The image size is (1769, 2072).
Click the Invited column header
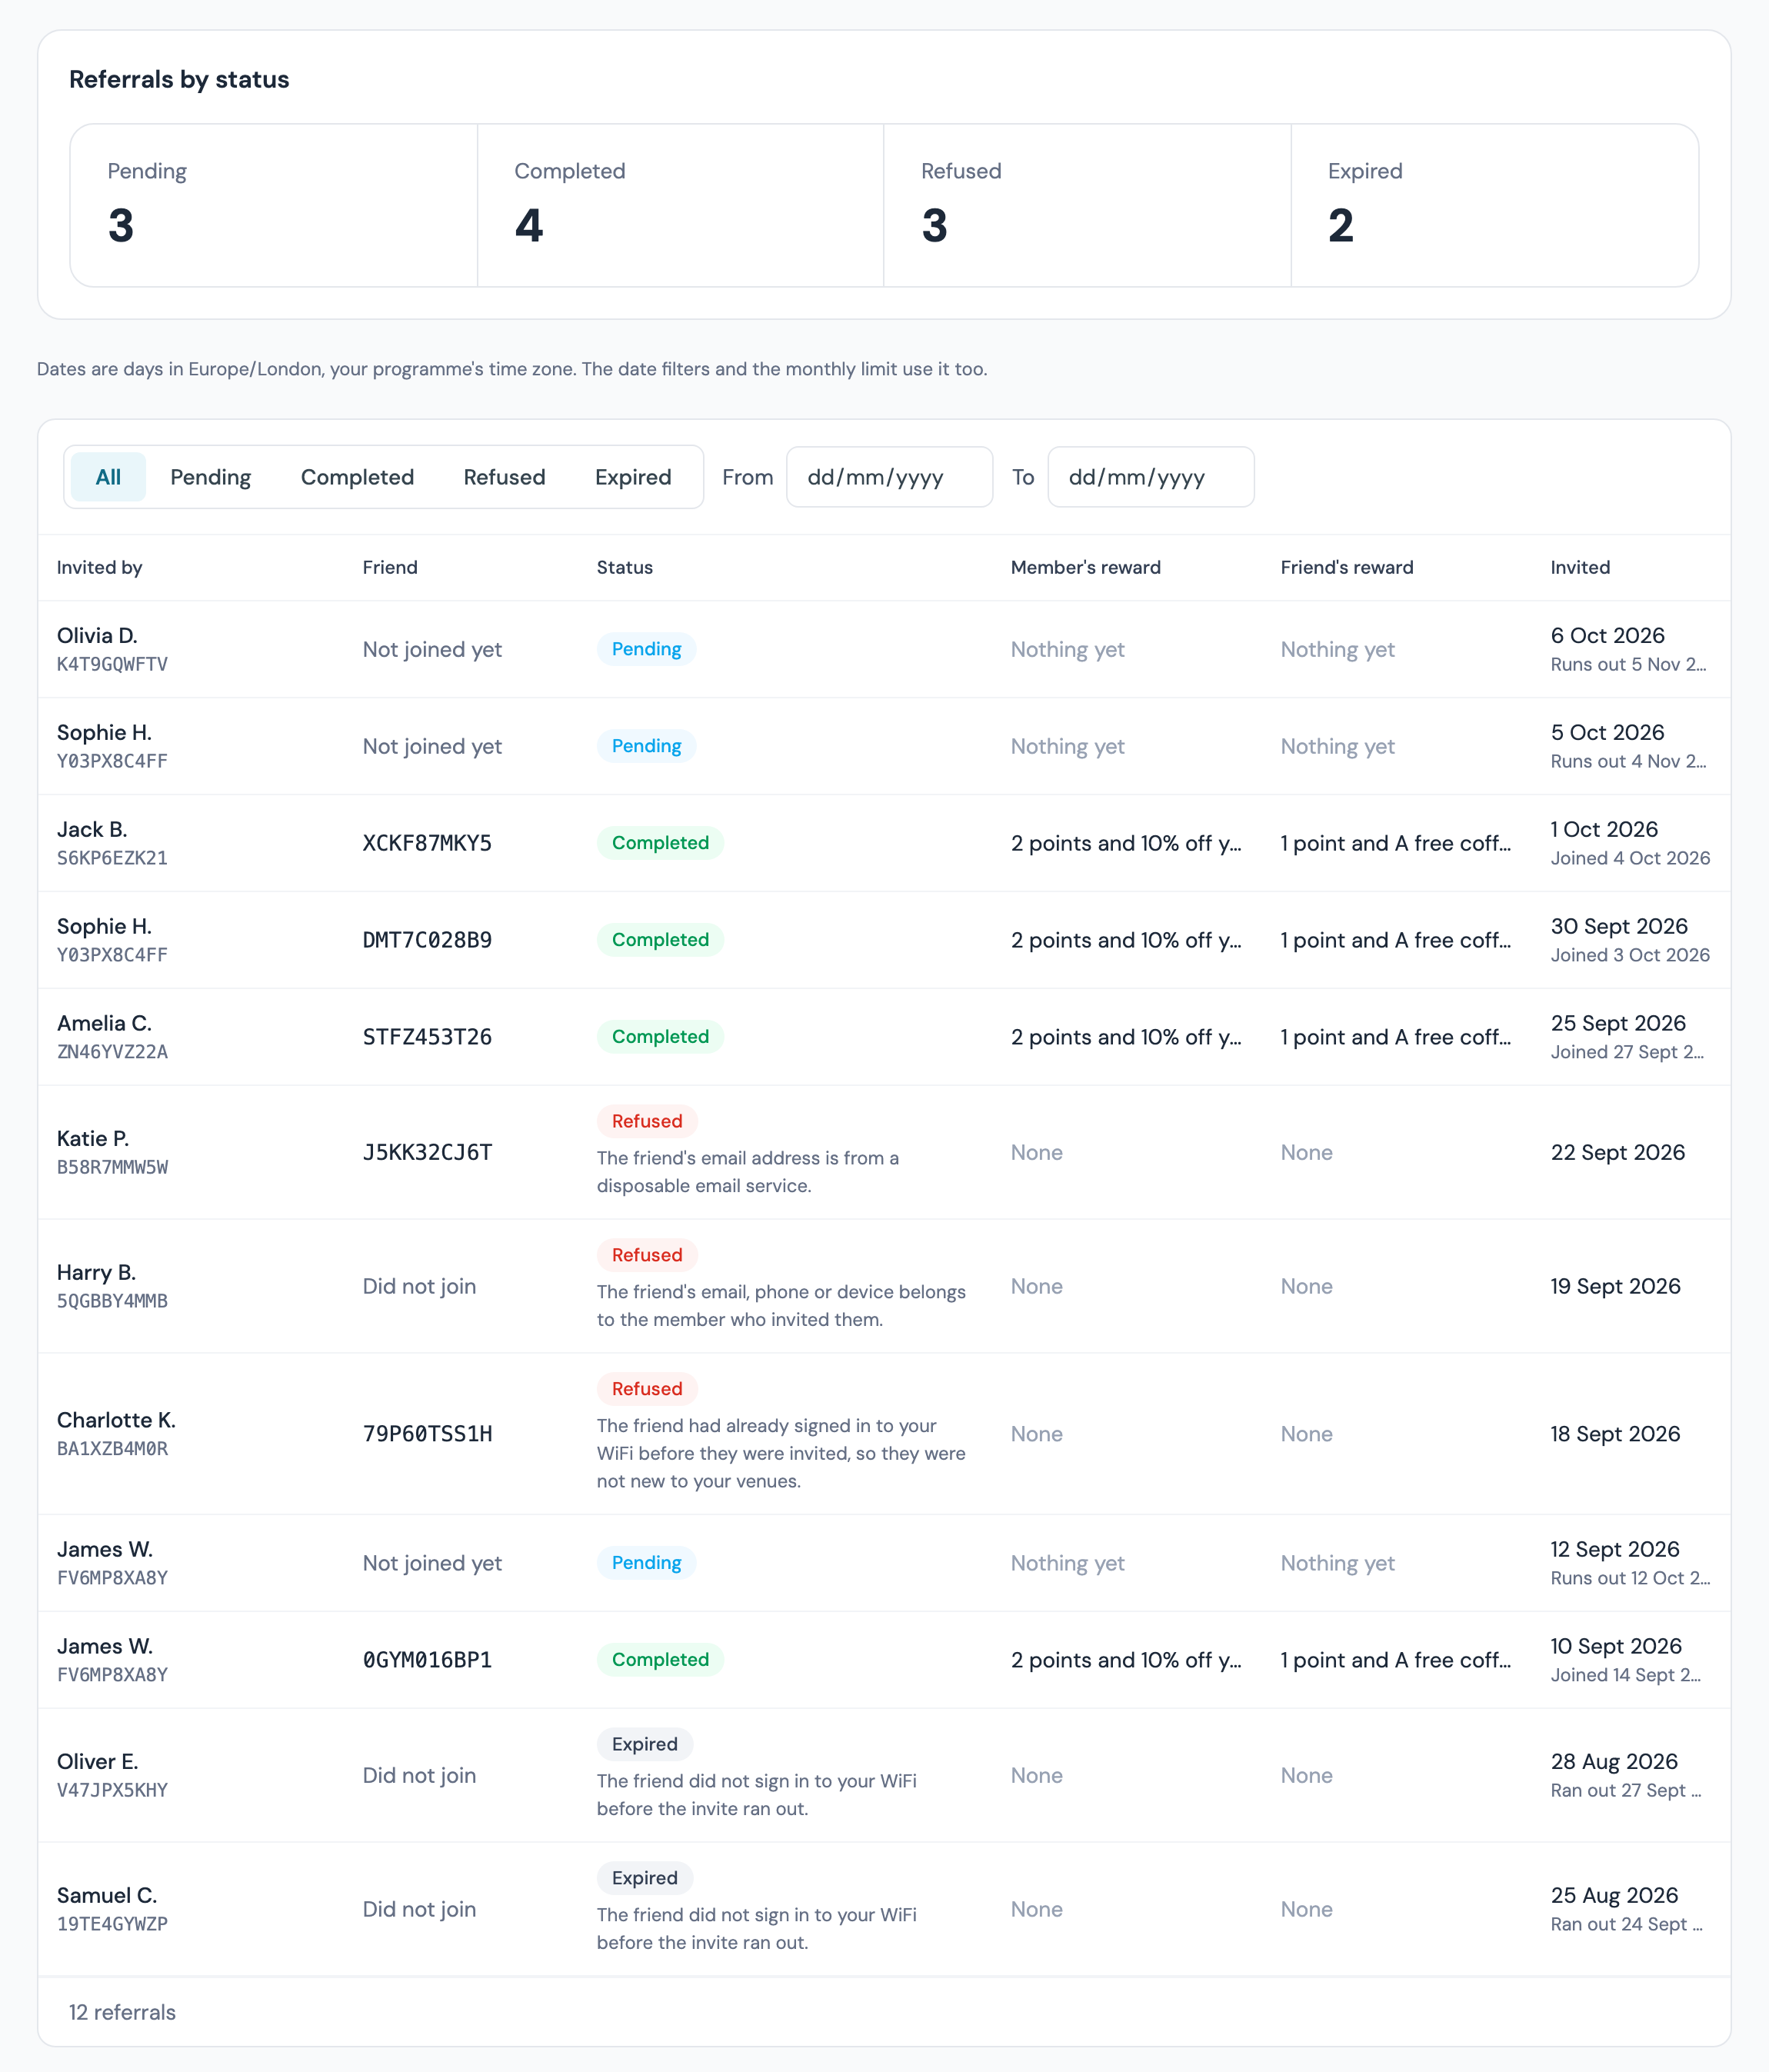tap(1580, 567)
